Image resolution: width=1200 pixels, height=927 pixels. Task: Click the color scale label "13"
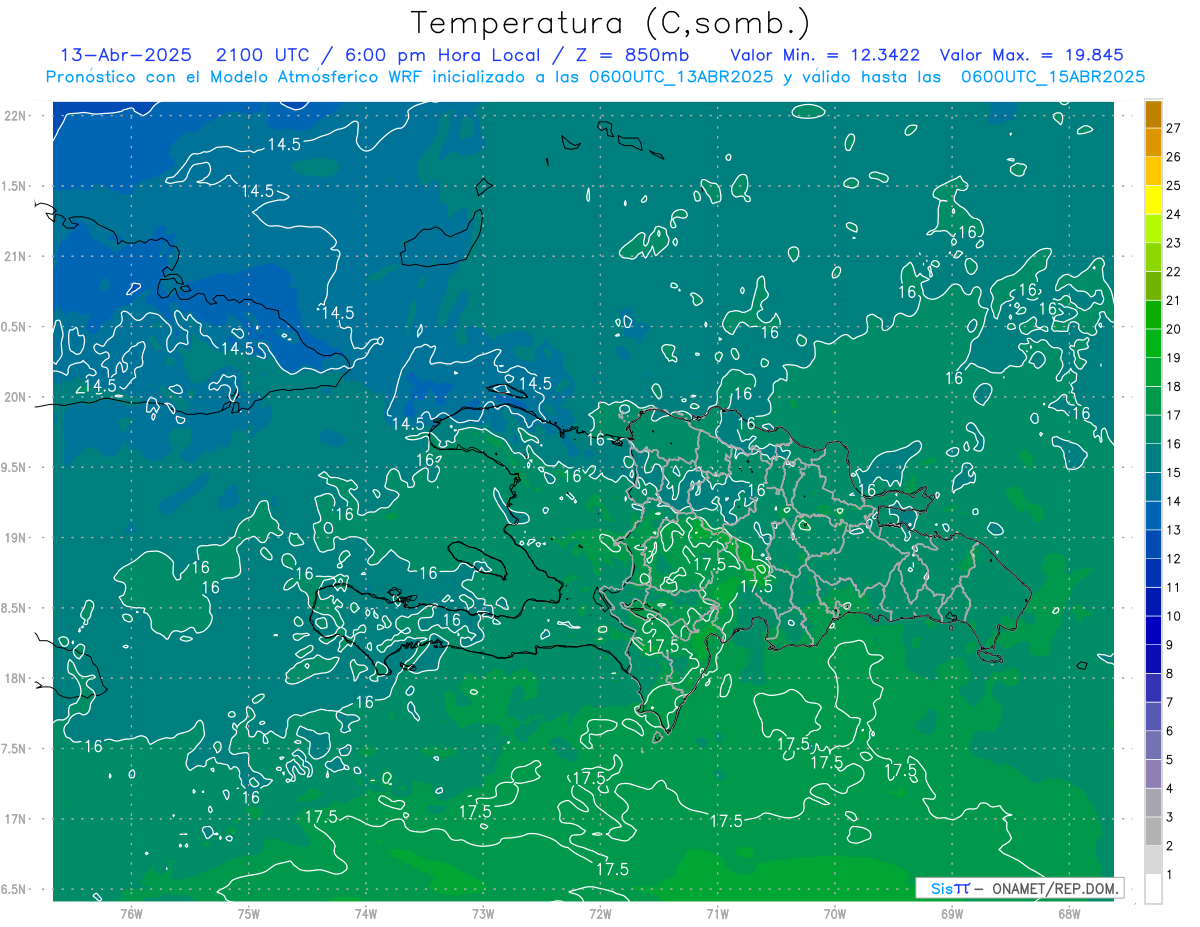click(1174, 530)
